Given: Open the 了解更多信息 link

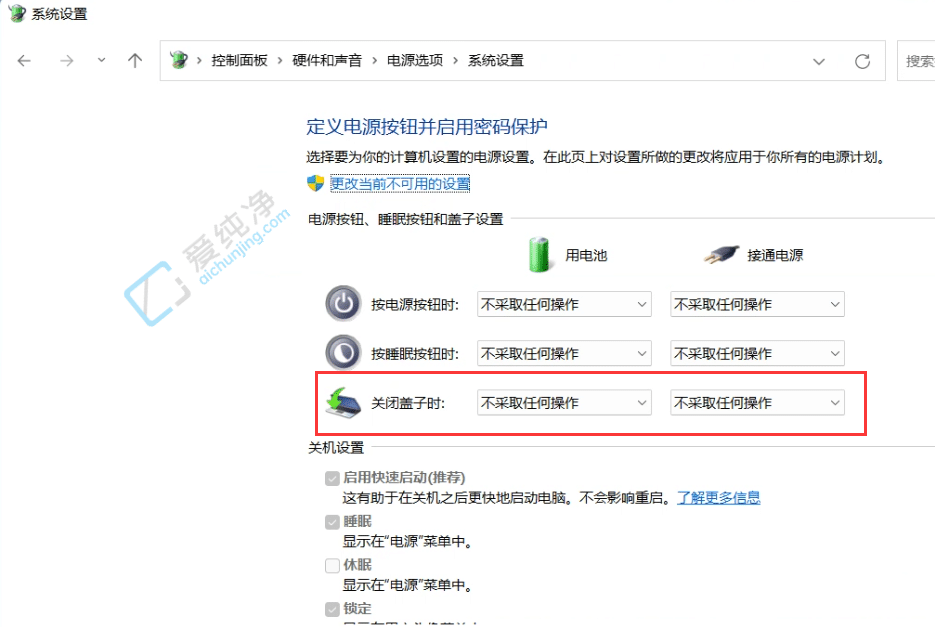Looking at the screenshot, I should [x=718, y=497].
